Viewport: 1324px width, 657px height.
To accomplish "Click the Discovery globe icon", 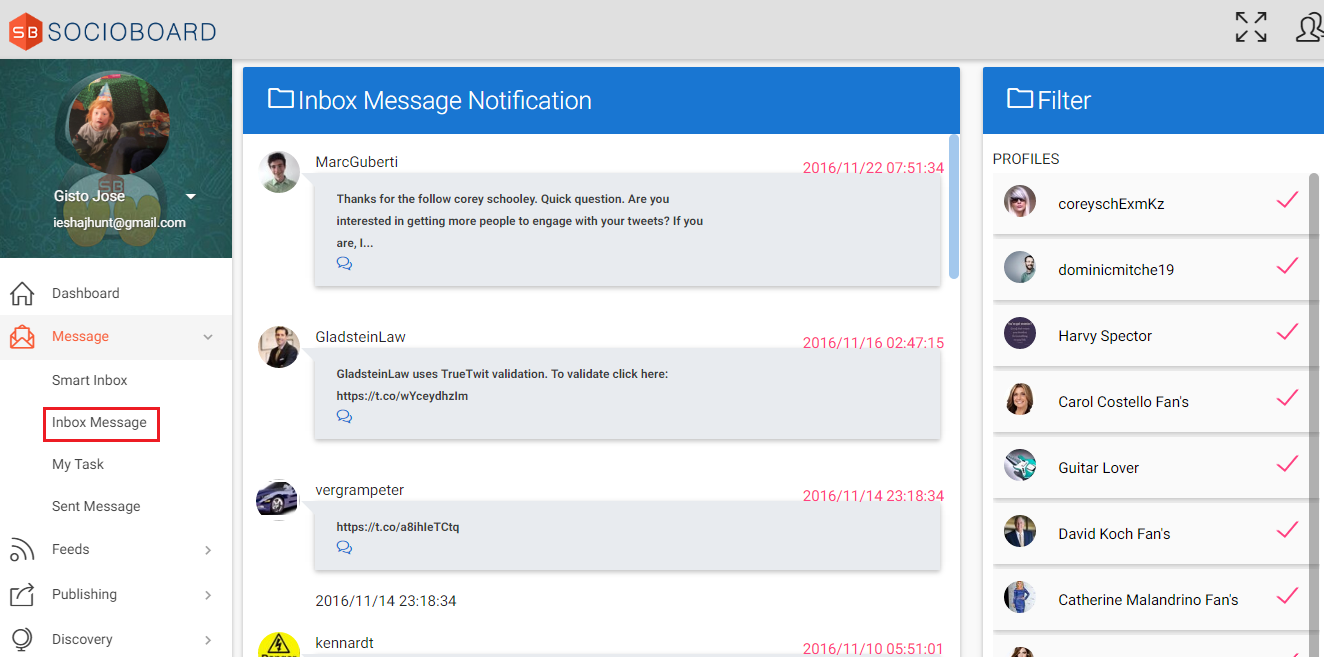I will coord(22,639).
